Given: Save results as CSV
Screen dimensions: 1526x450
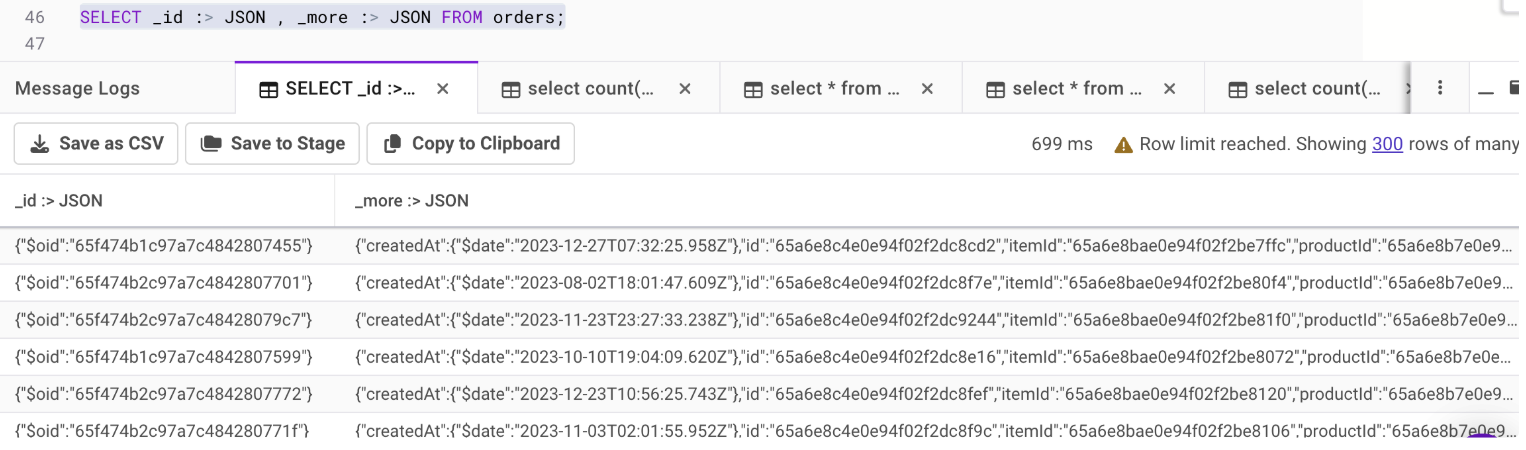Looking at the screenshot, I should point(96,143).
